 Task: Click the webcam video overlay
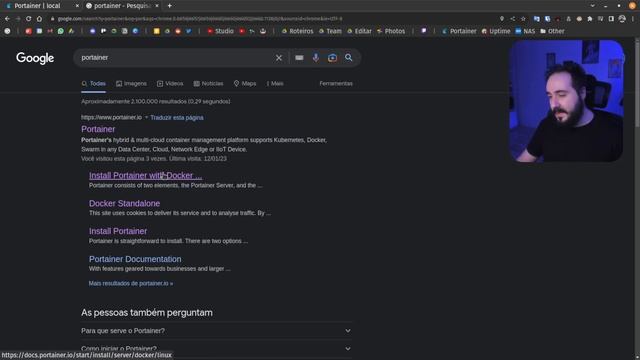point(566,101)
